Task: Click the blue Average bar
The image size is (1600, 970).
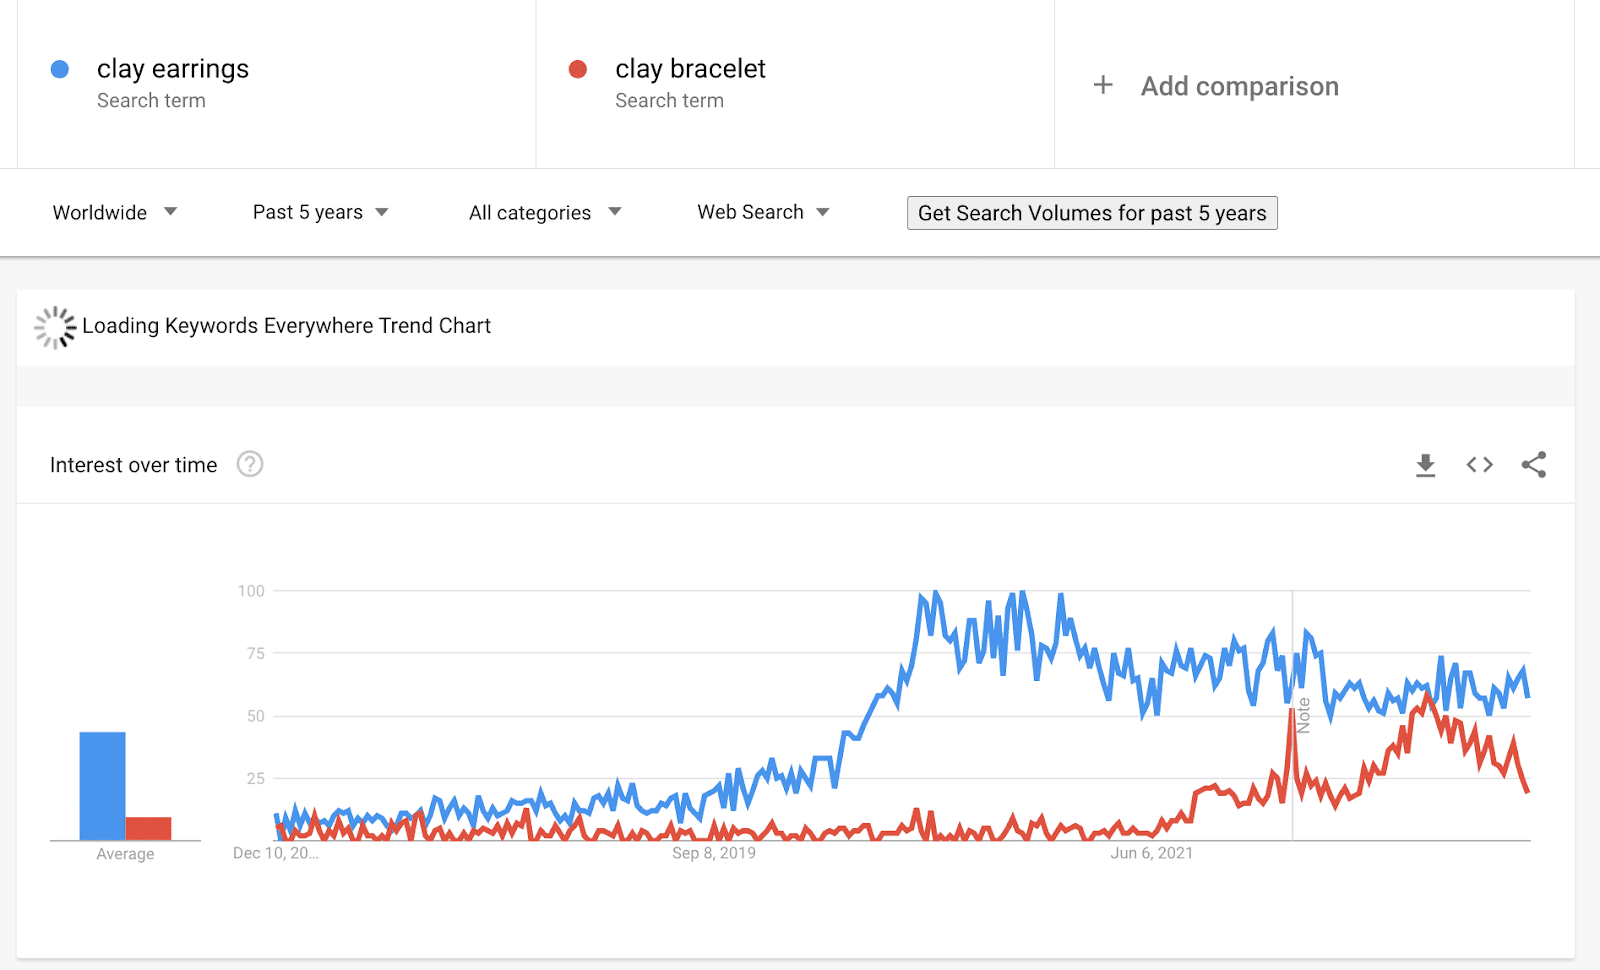Action: [102, 786]
